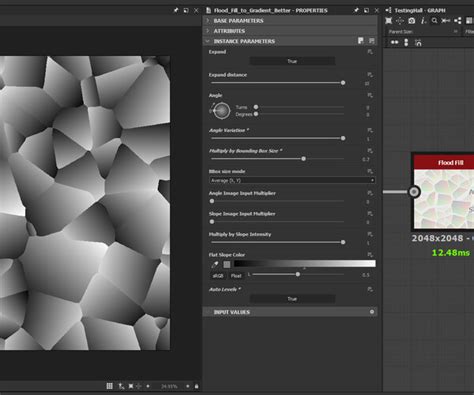Adjust the Expand distance slider handle
Screen dimensions: 474x395
click(x=343, y=83)
